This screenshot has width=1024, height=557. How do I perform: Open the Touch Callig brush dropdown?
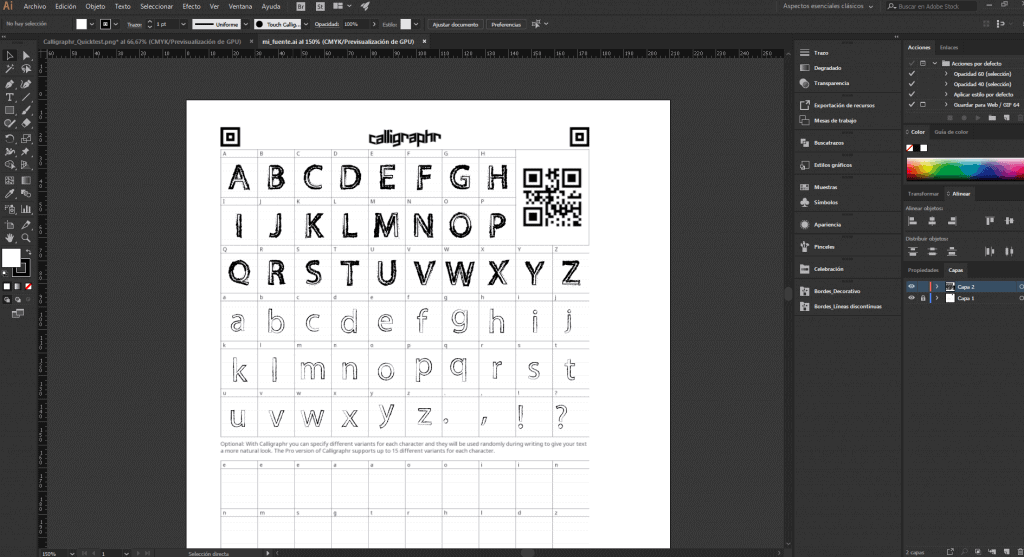point(306,24)
